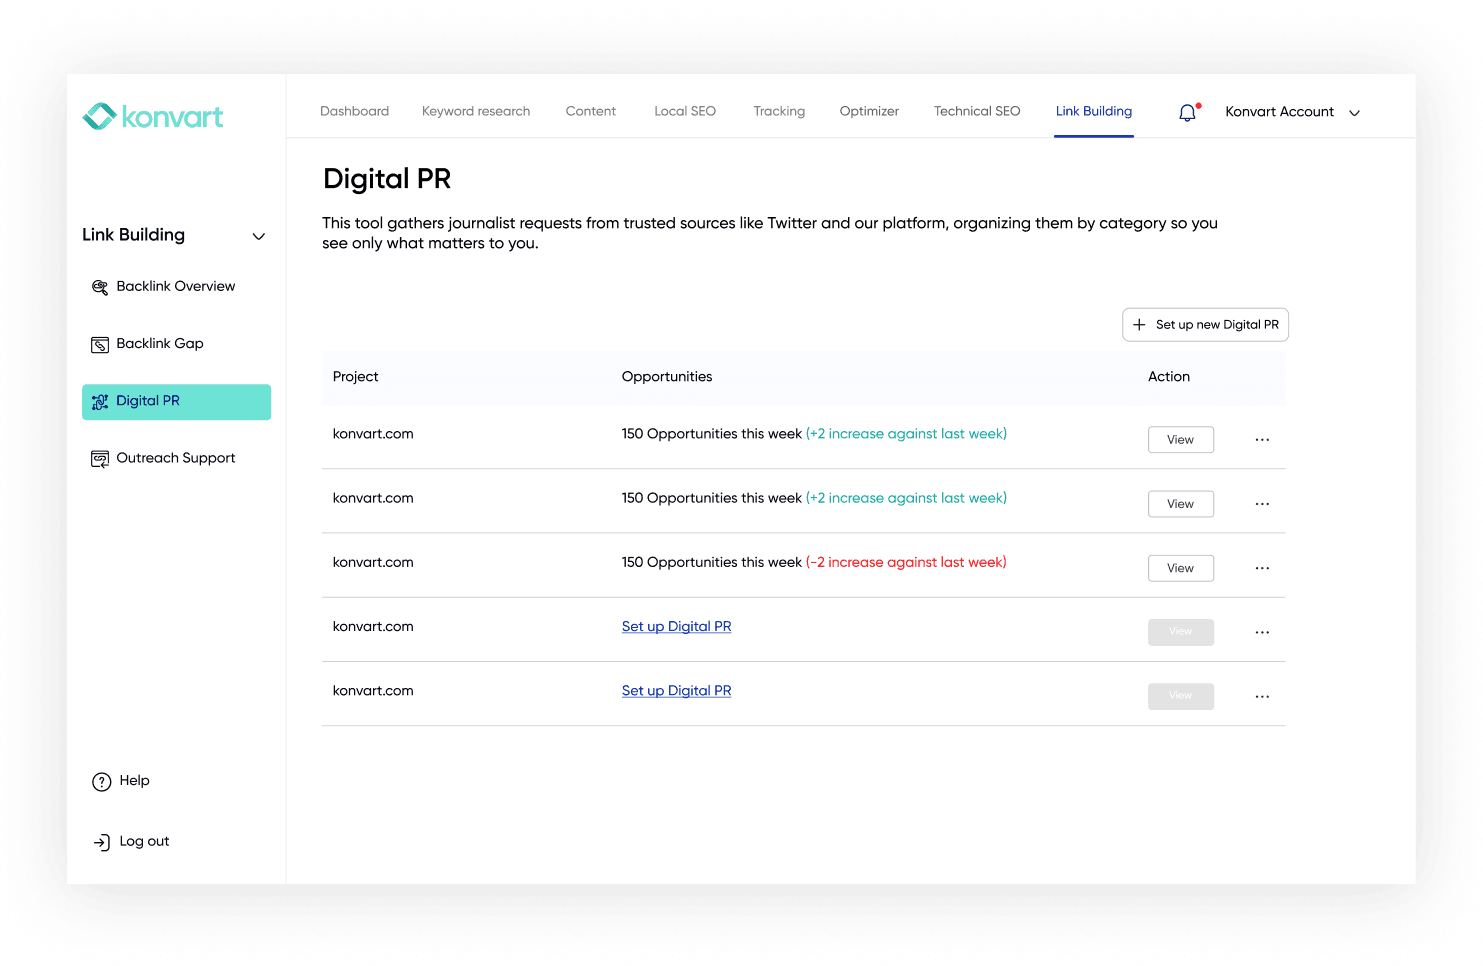Image resolution: width=1483 pixels, height=966 pixels.
Task: Click the first Set up Digital PR link
Action: [676, 627]
